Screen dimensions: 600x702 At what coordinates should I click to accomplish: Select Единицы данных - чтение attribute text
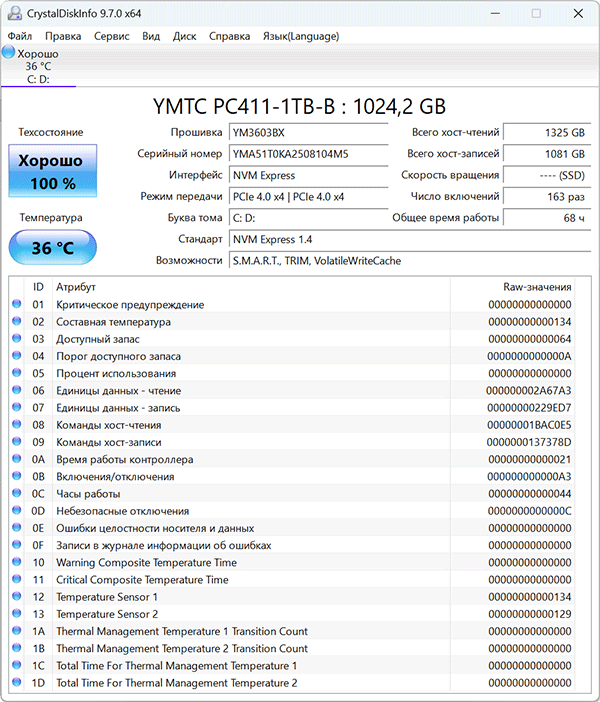point(119,391)
